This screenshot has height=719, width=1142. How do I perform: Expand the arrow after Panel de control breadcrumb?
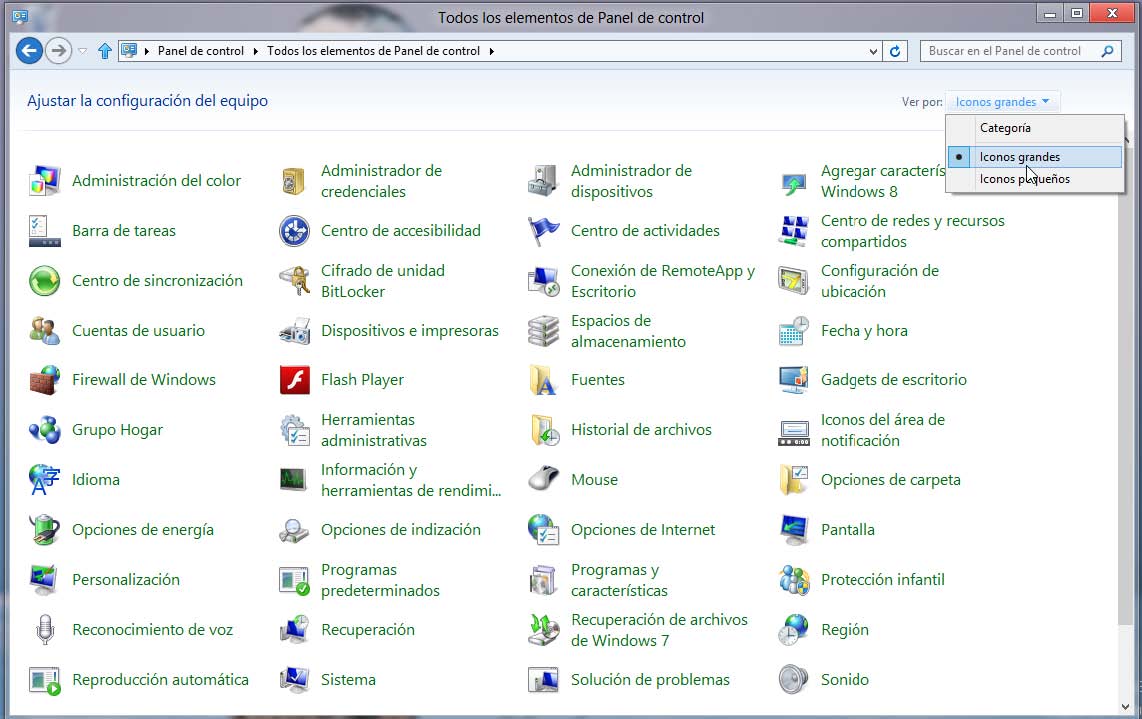pyautogui.click(x=256, y=51)
